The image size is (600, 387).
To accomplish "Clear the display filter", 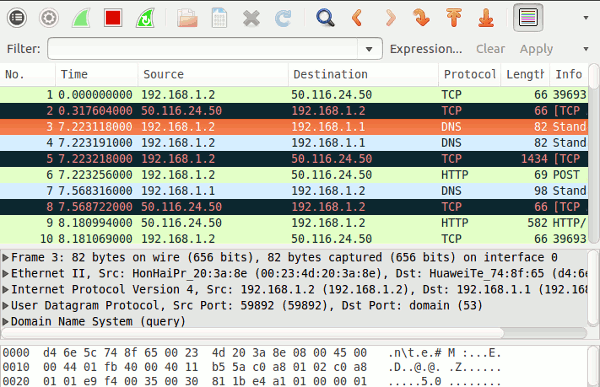I will pyautogui.click(x=491, y=49).
